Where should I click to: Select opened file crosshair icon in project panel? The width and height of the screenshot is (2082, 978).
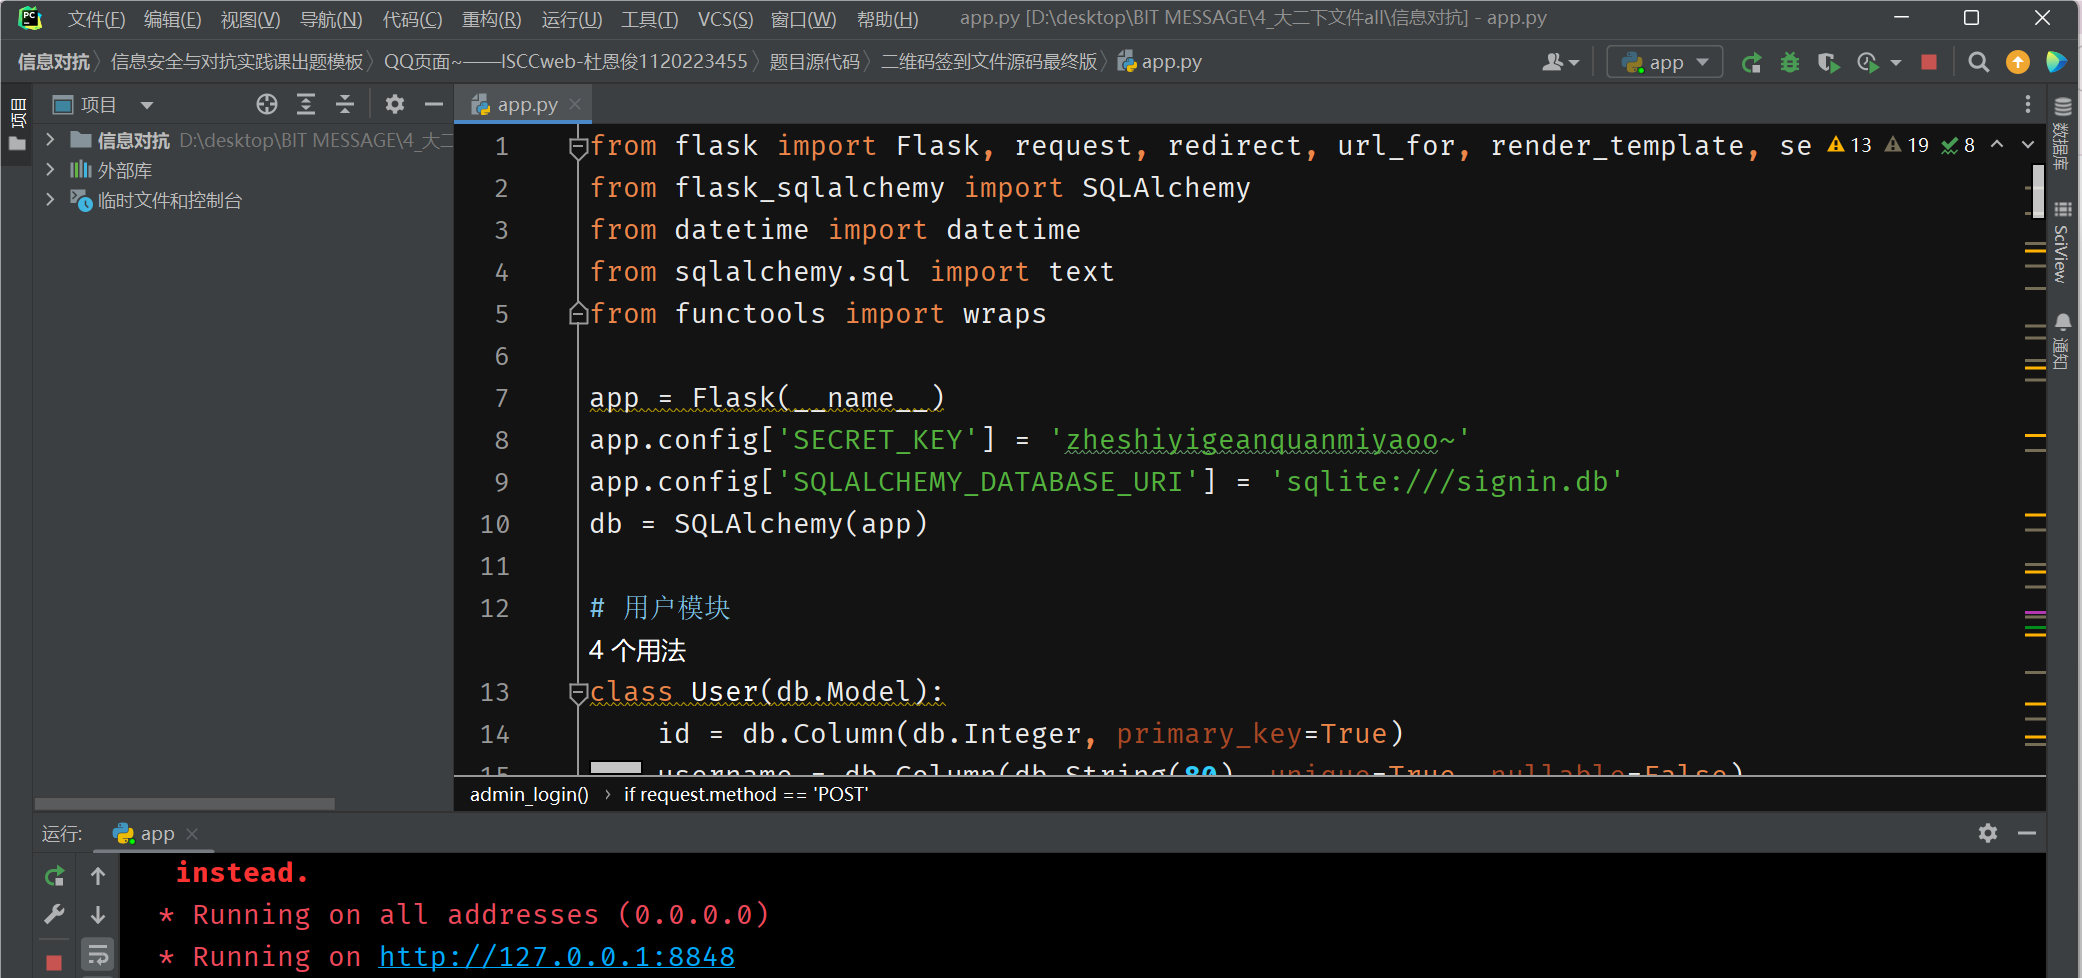(x=266, y=104)
